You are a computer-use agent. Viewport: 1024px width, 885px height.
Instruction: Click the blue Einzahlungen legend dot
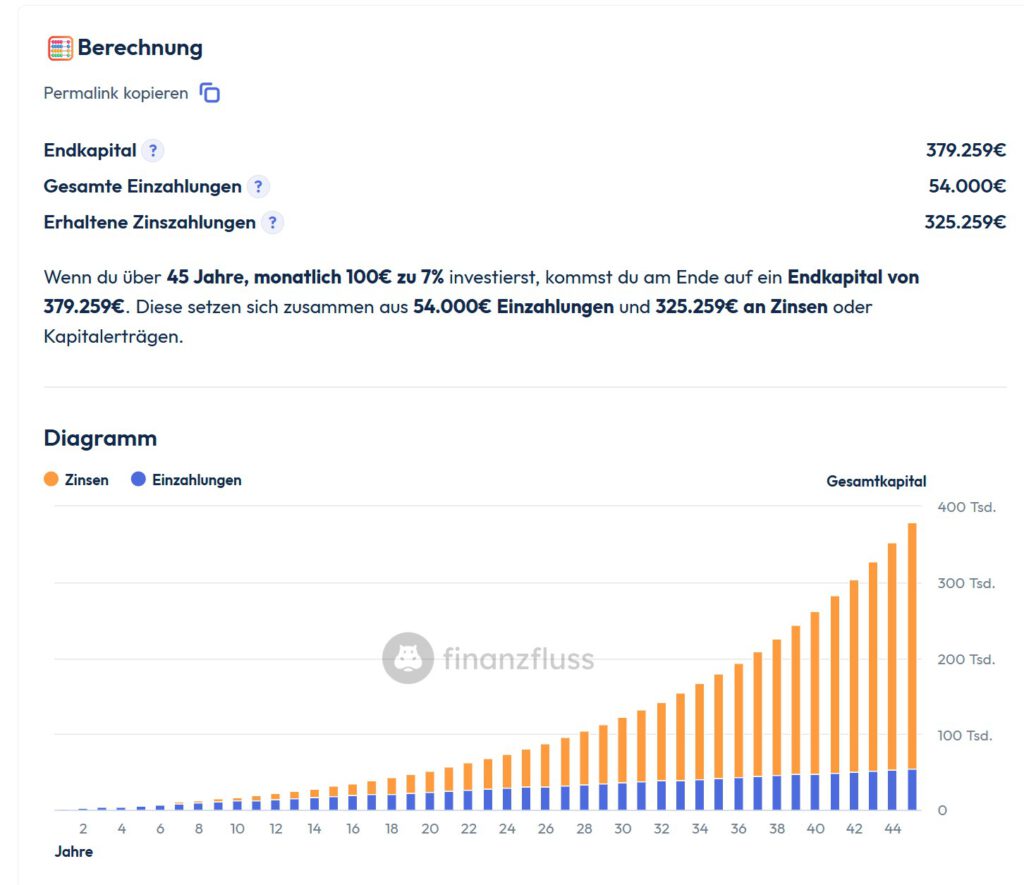coord(139,480)
